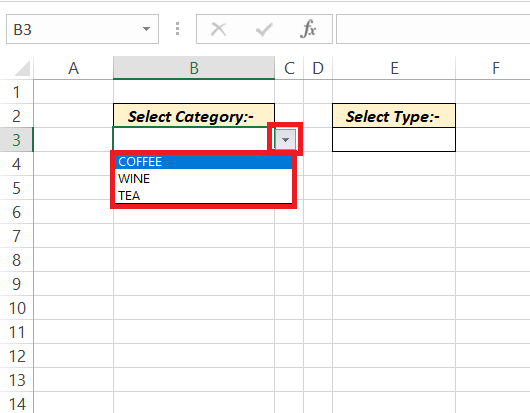Choose WINE from the dropdown list
Image resolution: width=530 pixels, height=413 pixels.
pos(203,178)
